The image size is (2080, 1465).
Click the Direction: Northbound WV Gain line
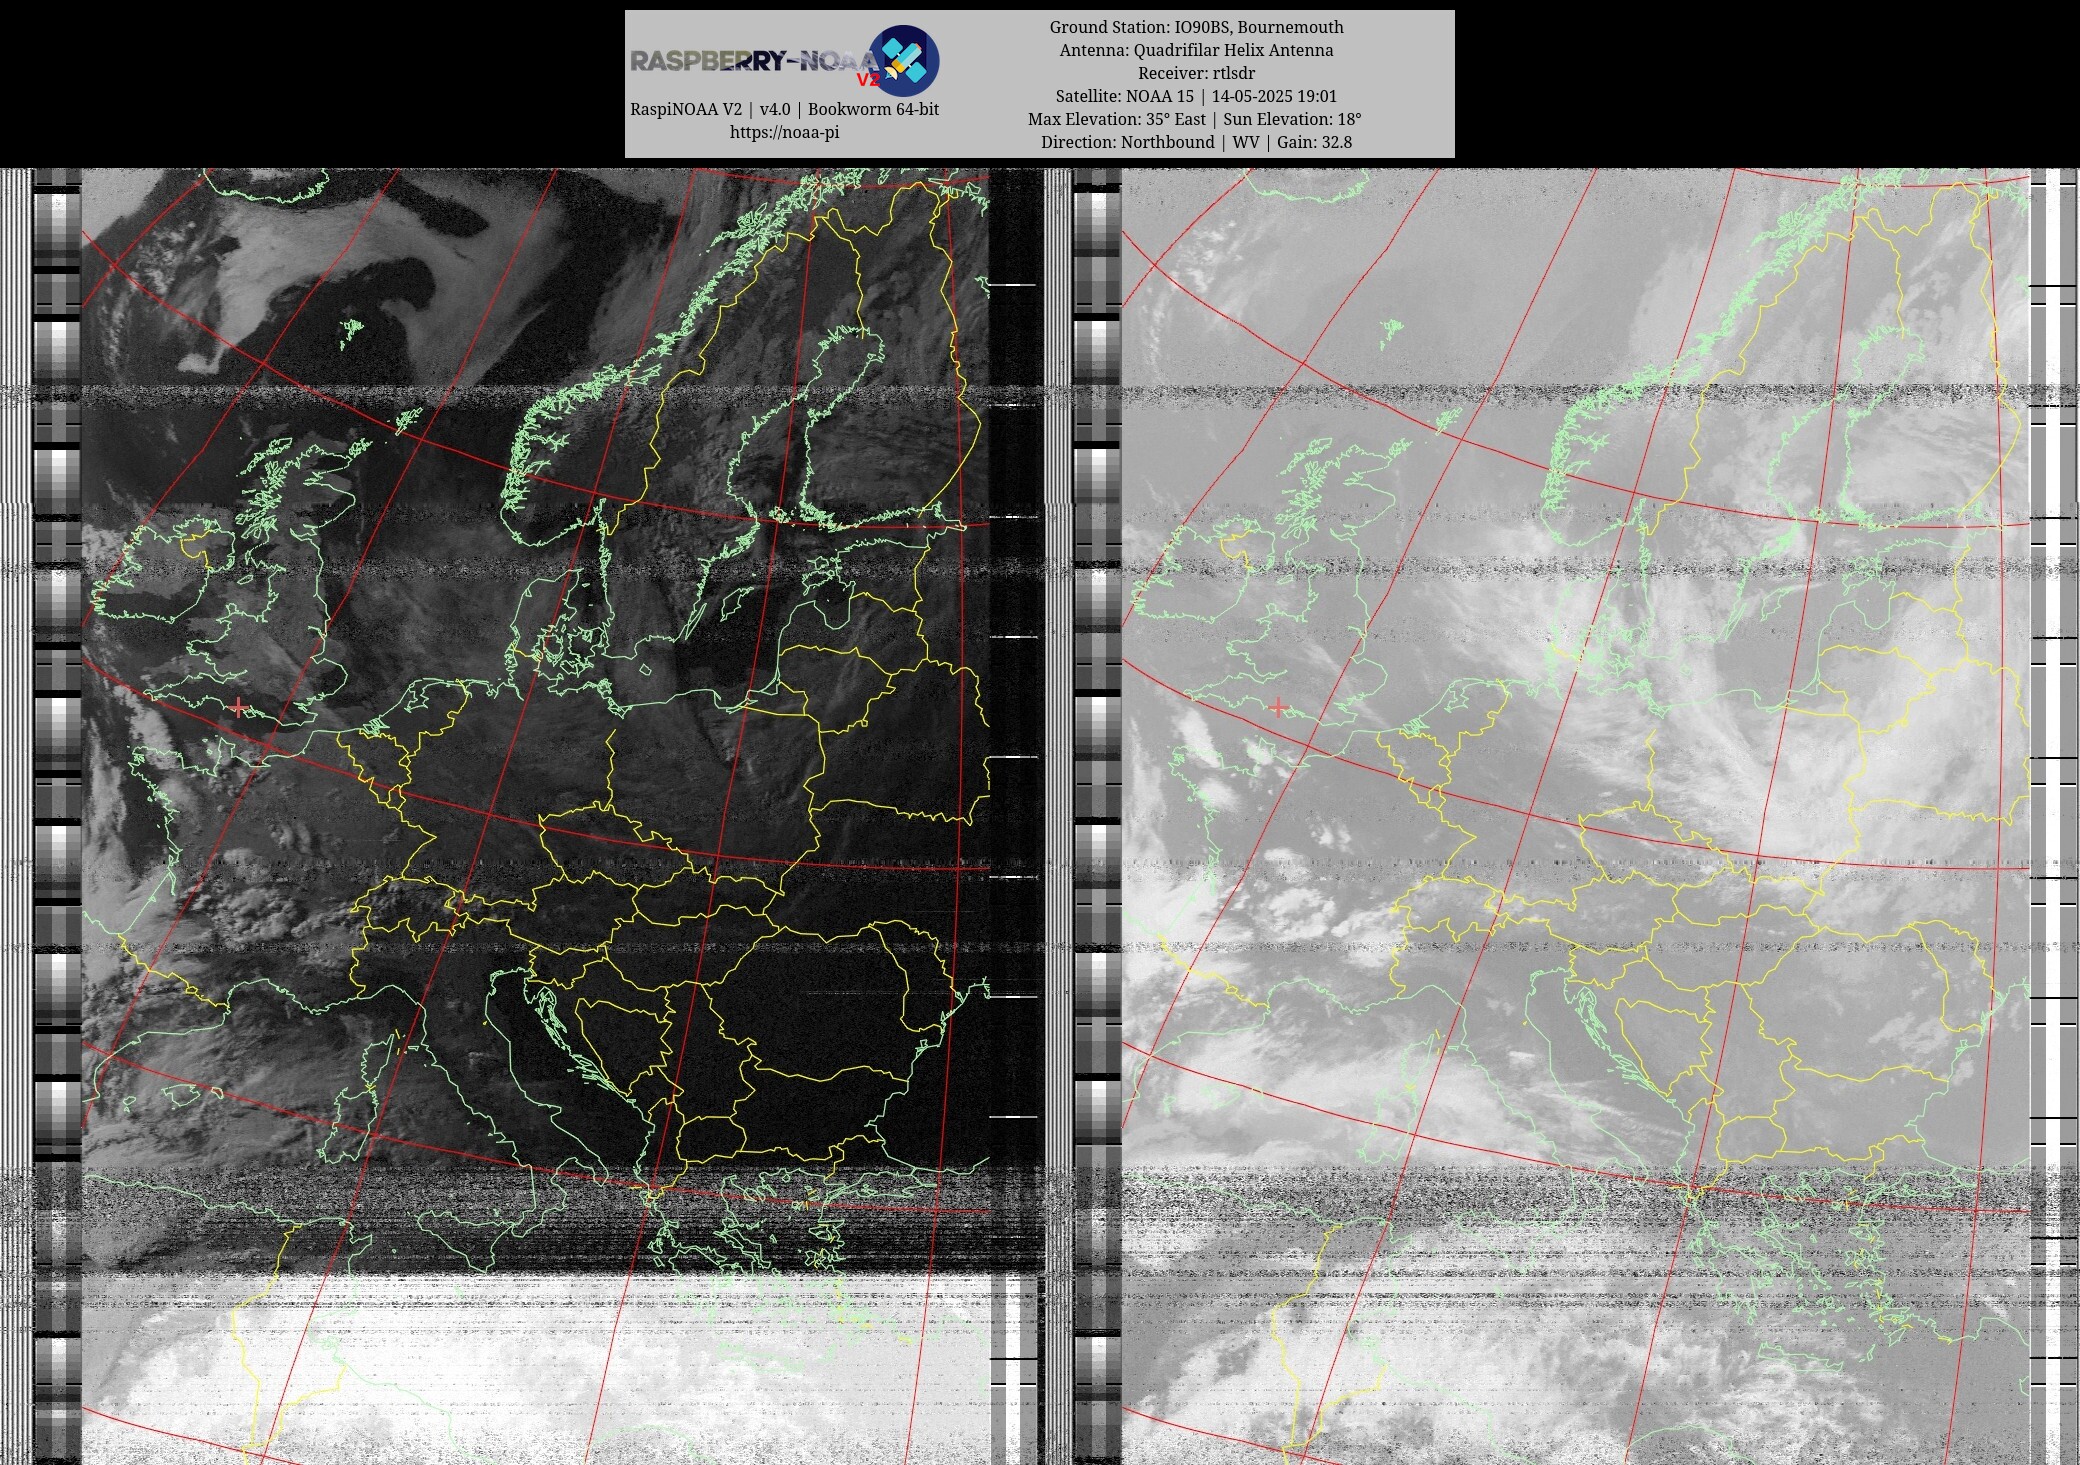1196,142
